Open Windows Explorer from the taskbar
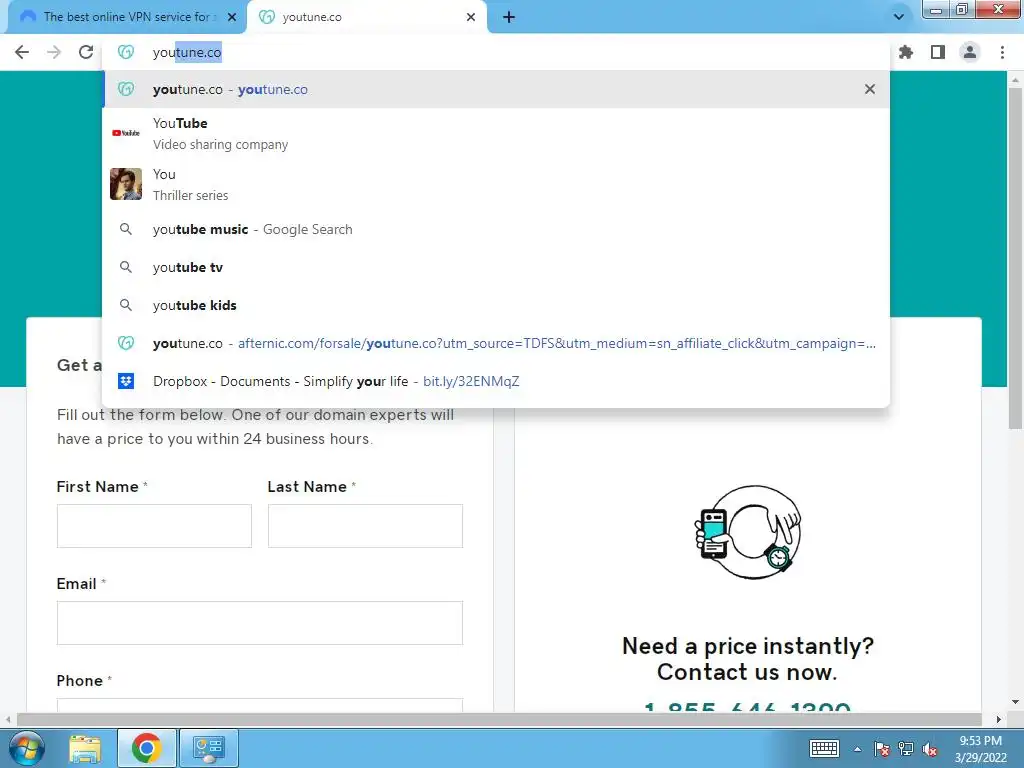1024x768 pixels. coord(86,748)
